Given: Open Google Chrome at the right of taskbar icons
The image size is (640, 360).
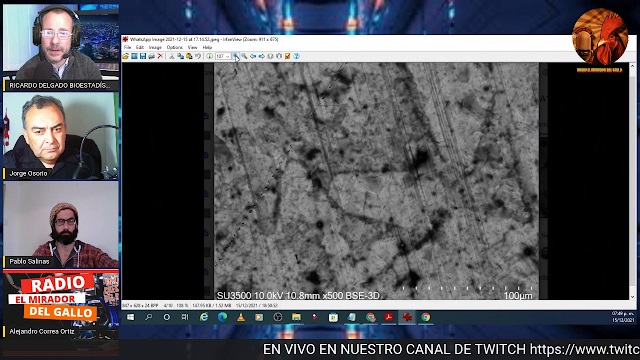Looking at the screenshot, I should [x=426, y=317].
